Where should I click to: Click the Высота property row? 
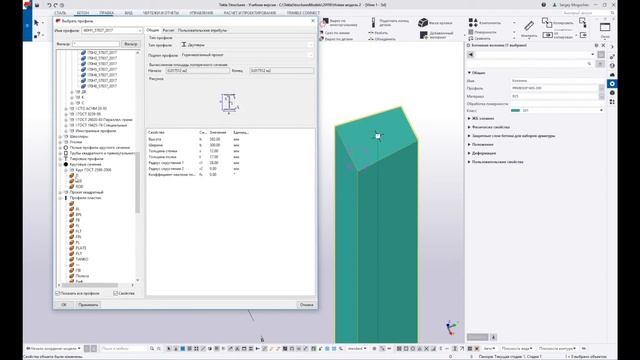[x=199, y=139]
